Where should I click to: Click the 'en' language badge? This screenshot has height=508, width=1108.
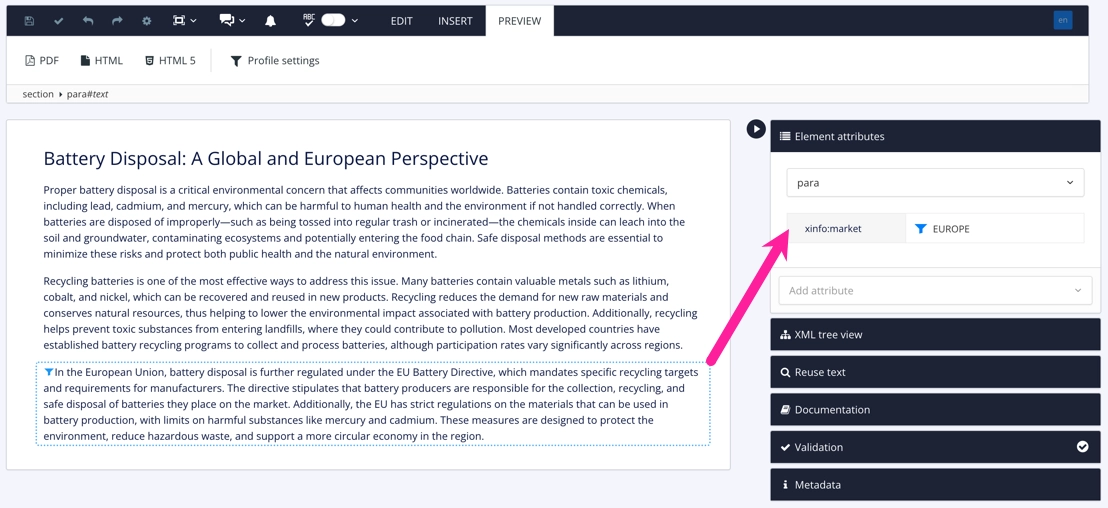1063,20
